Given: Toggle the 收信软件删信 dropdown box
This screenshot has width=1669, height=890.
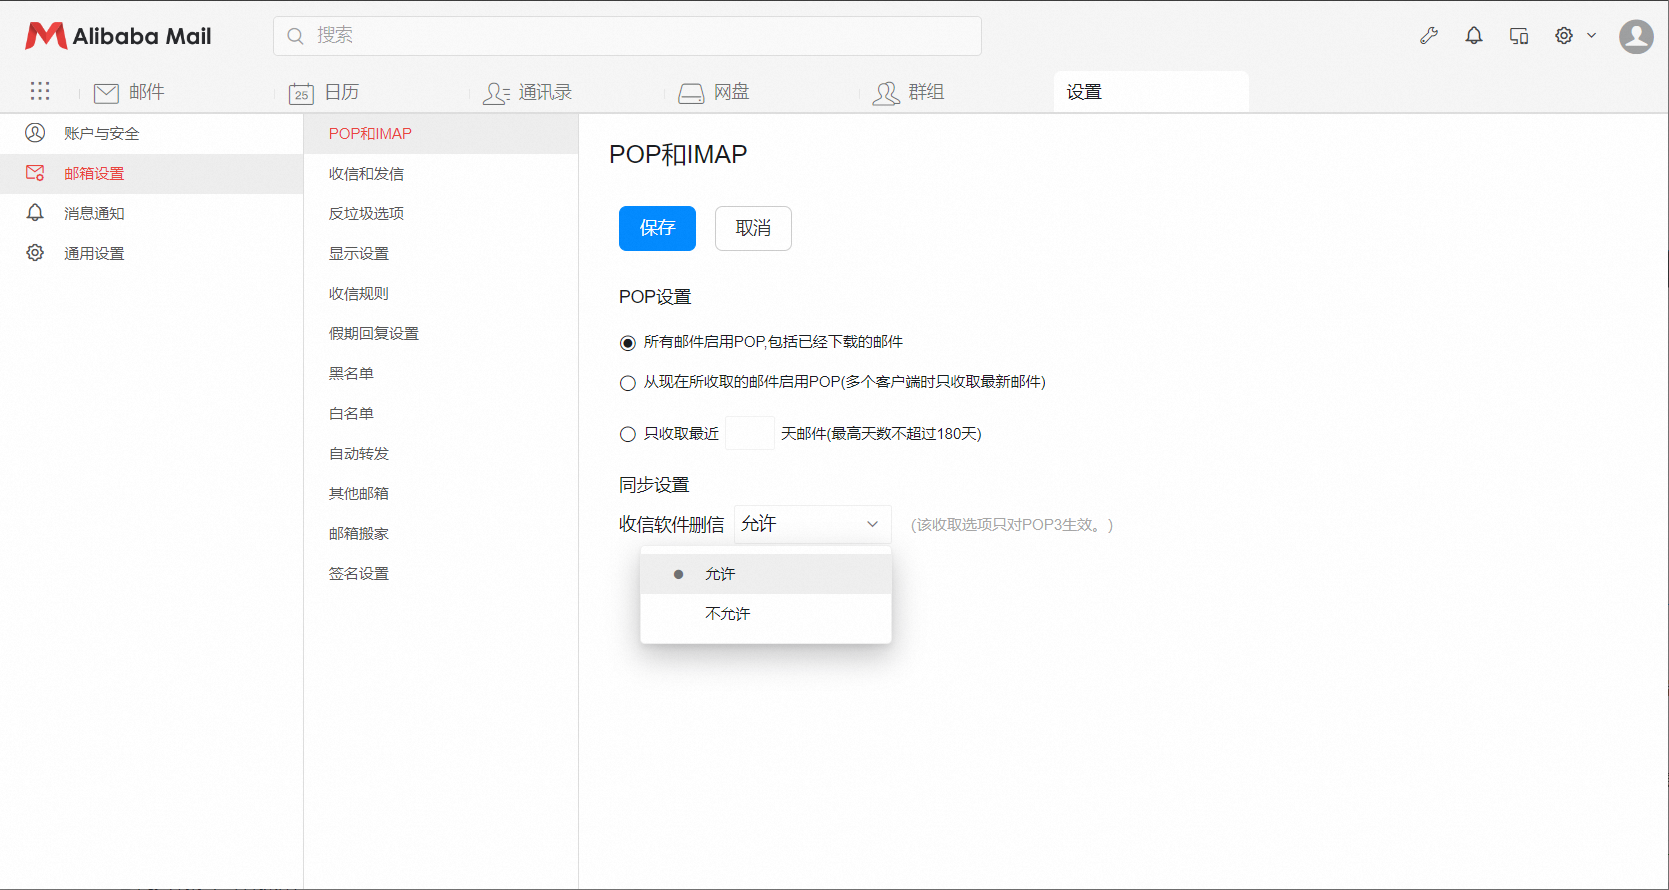Looking at the screenshot, I should pyautogui.click(x=812, y=524).
